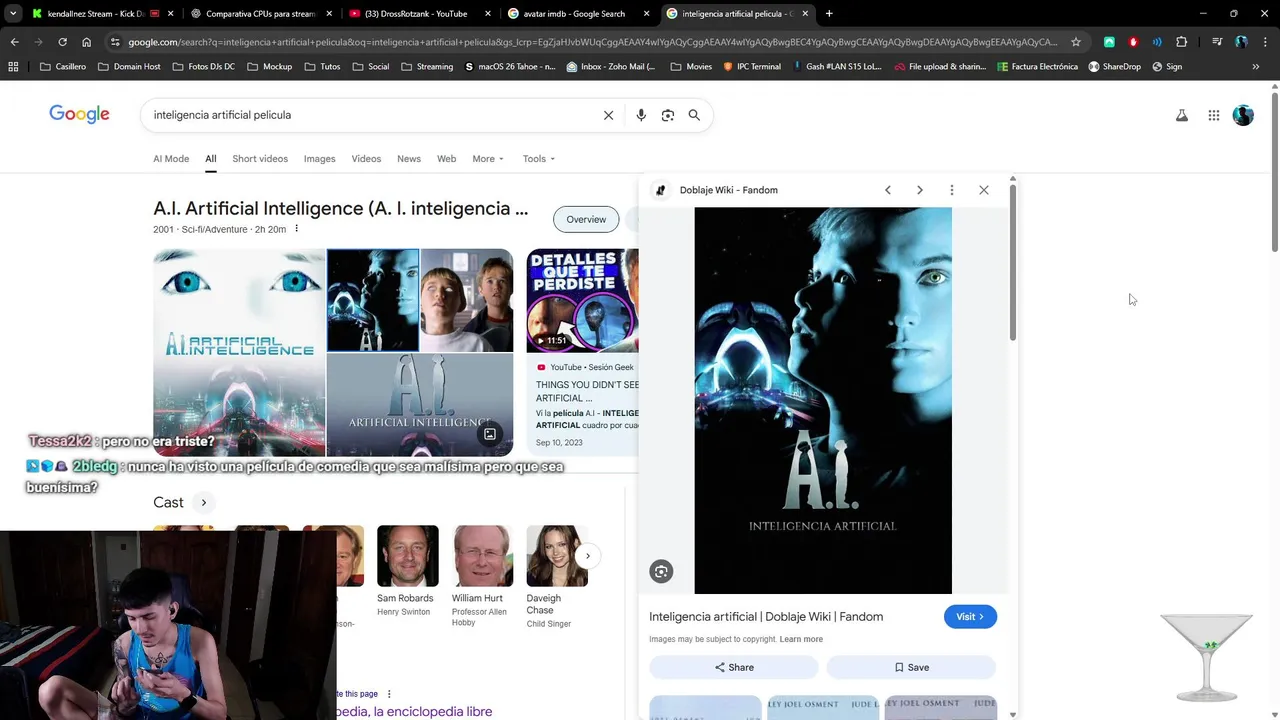Open About this page three-dot menu
The image size is (1280, 720).
[389, 694]
